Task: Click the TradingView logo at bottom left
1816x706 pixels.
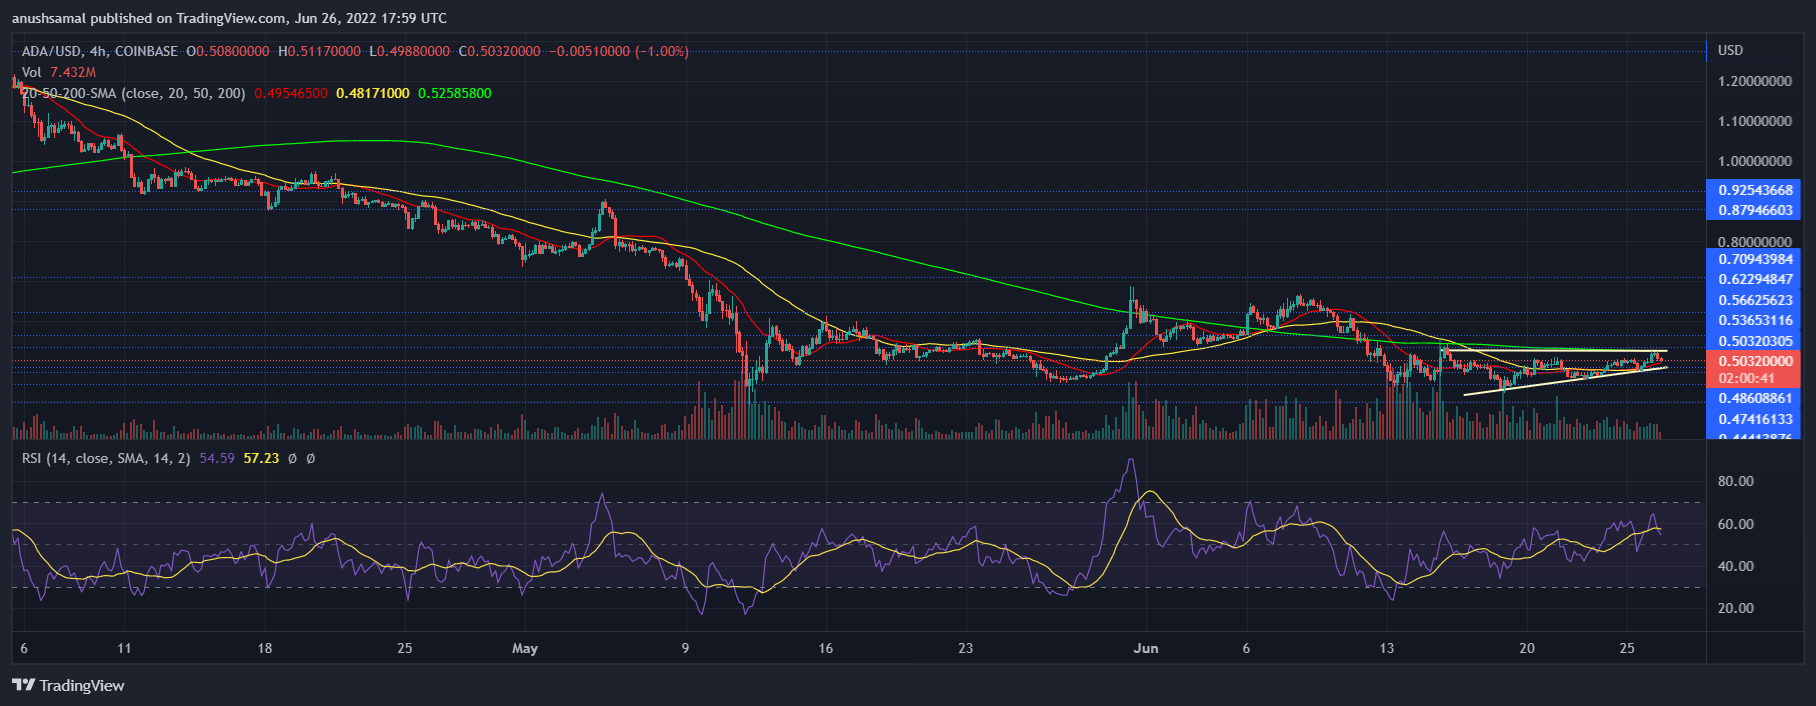Action: pos(68,685)
